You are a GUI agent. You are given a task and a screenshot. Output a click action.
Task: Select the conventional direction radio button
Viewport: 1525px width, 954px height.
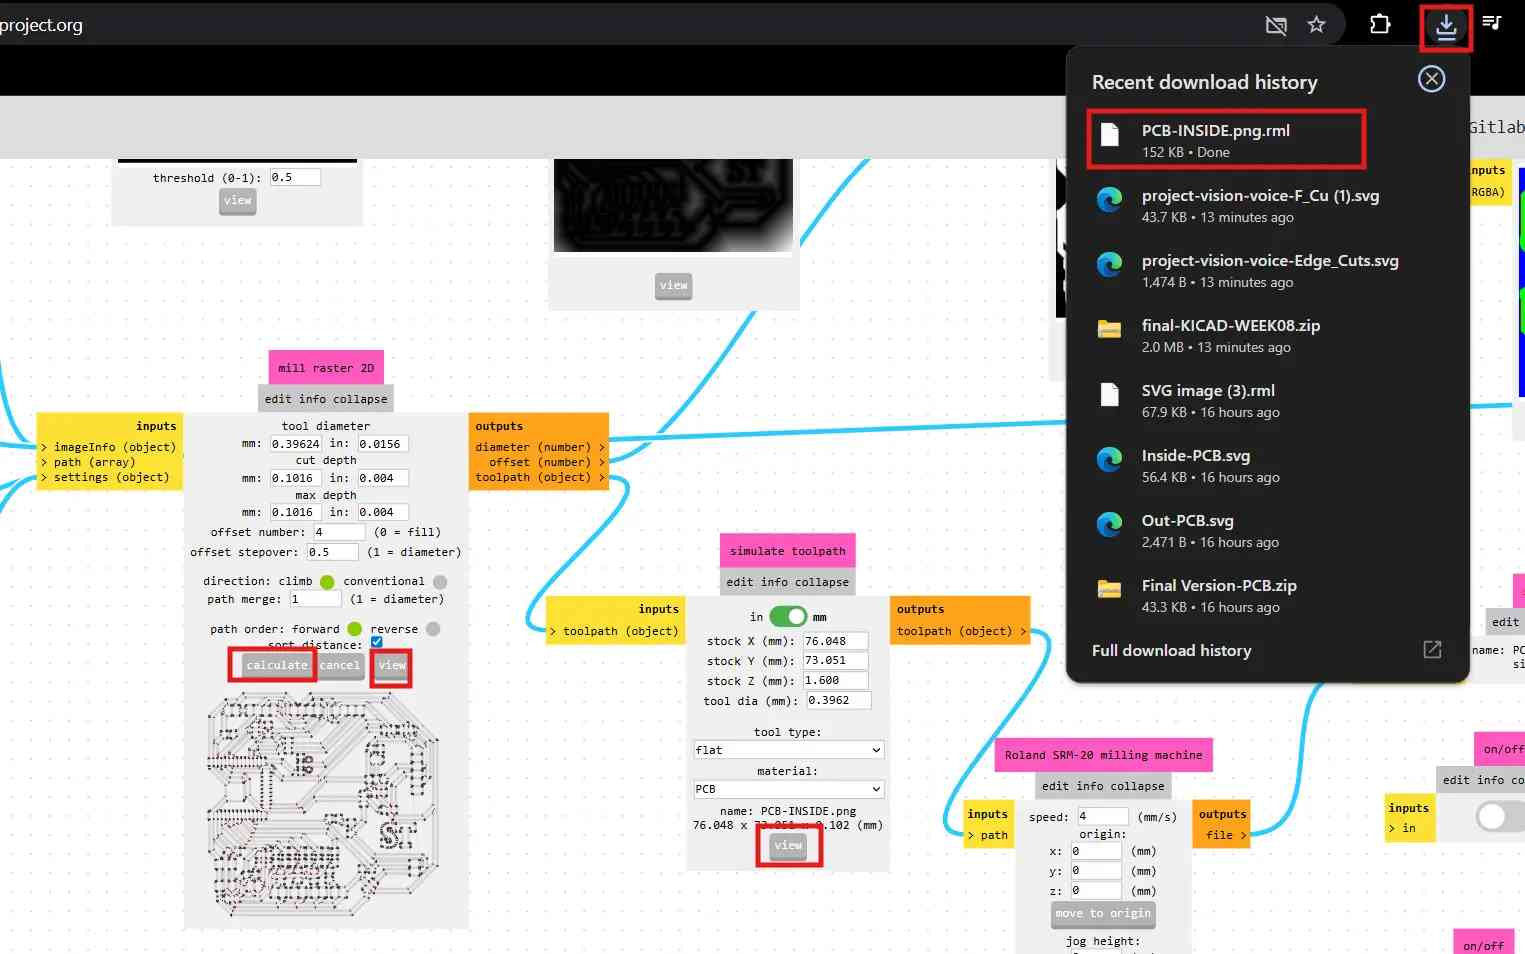point(440,582)
